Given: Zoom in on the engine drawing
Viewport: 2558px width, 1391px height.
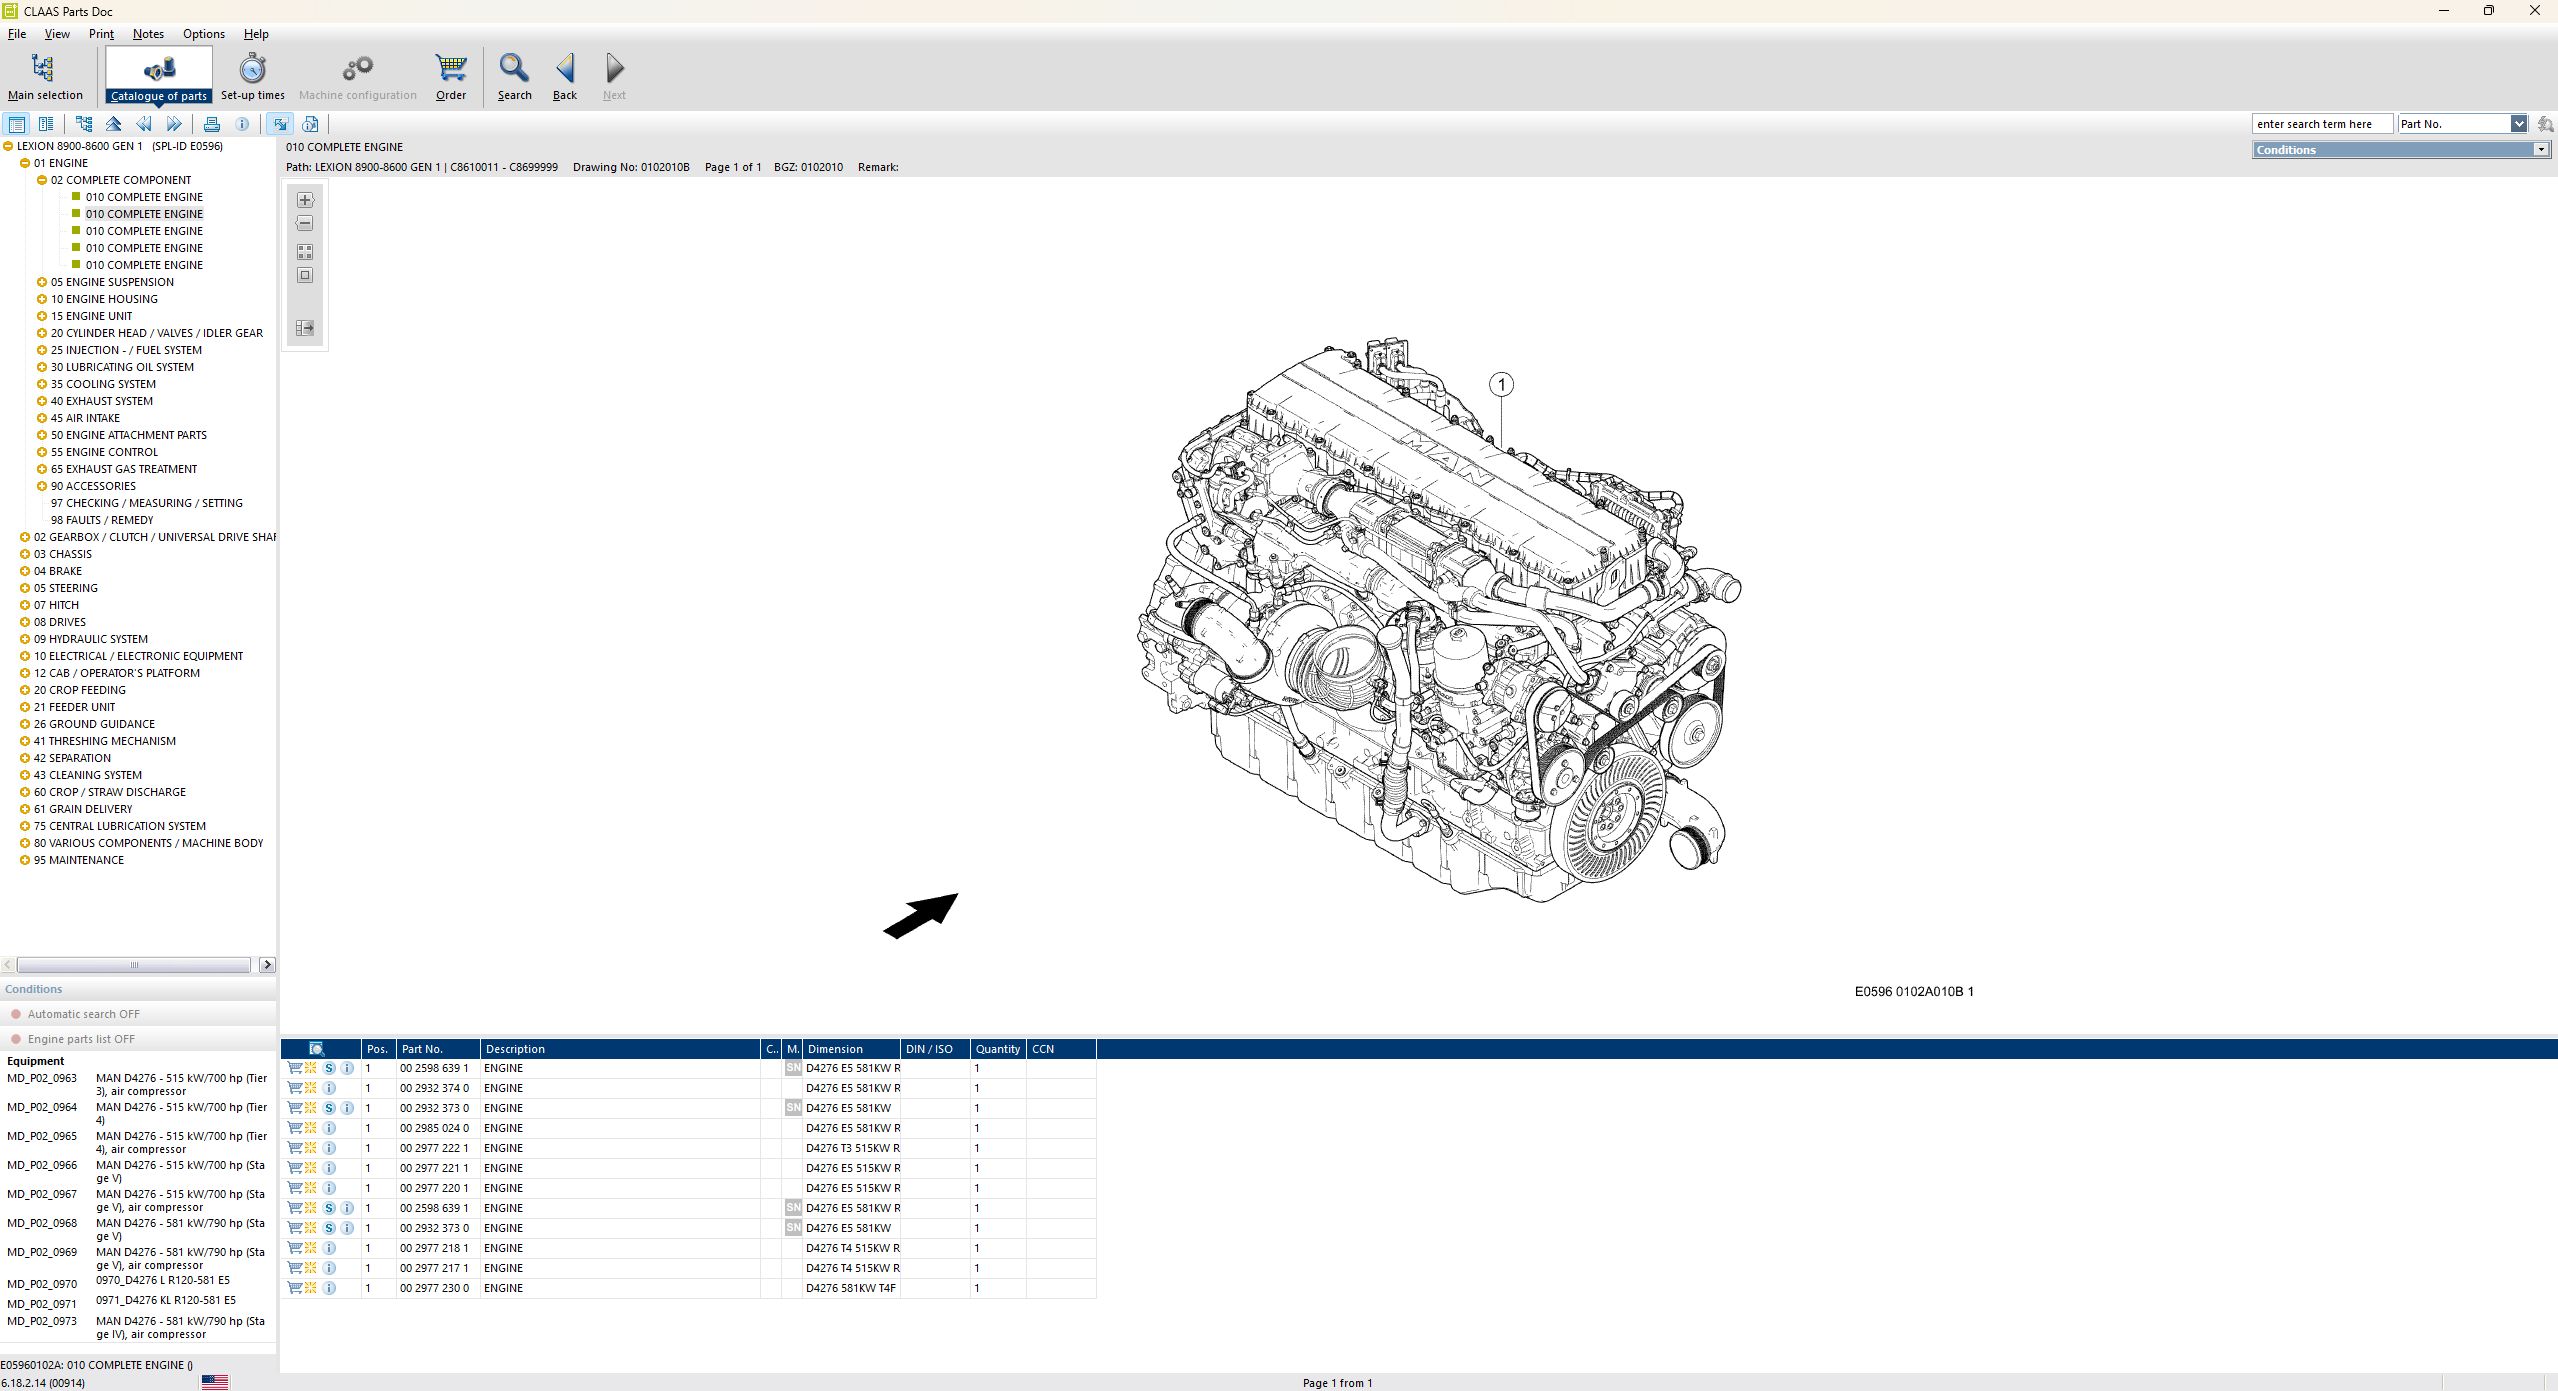Looking at the screenshot, I should click(x=305, y=200).
